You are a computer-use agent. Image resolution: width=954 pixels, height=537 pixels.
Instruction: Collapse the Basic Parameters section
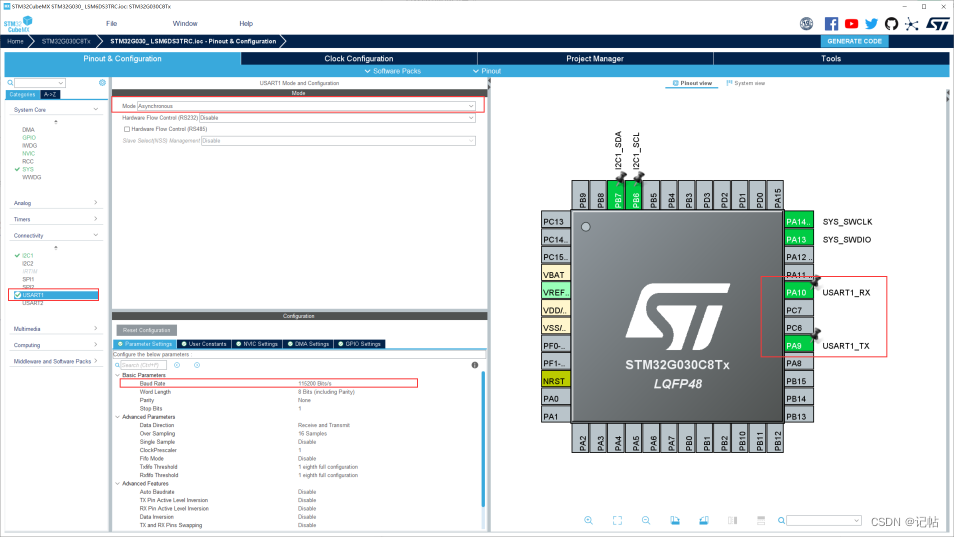pyautogui.click(x=116, y=375)
